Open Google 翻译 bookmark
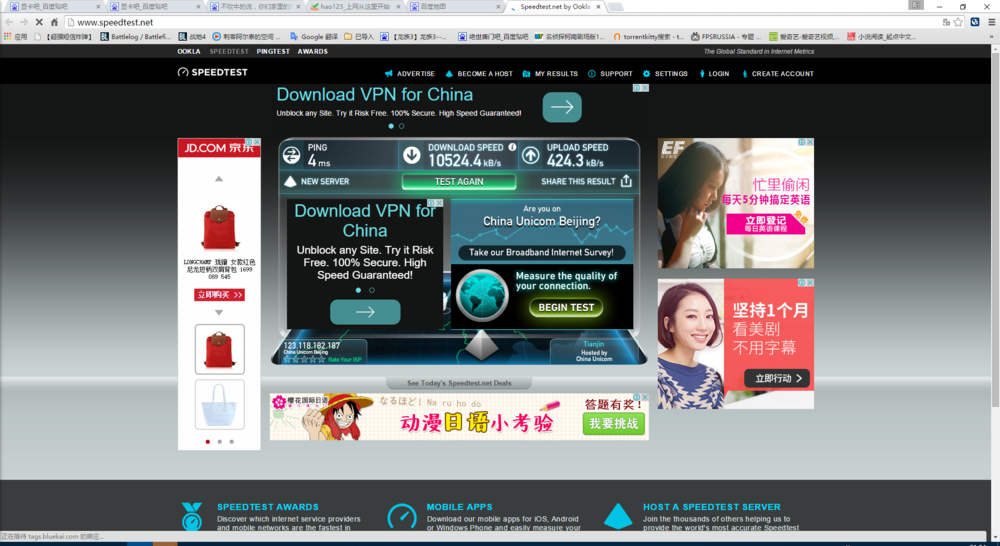 (x=314, y=37)
